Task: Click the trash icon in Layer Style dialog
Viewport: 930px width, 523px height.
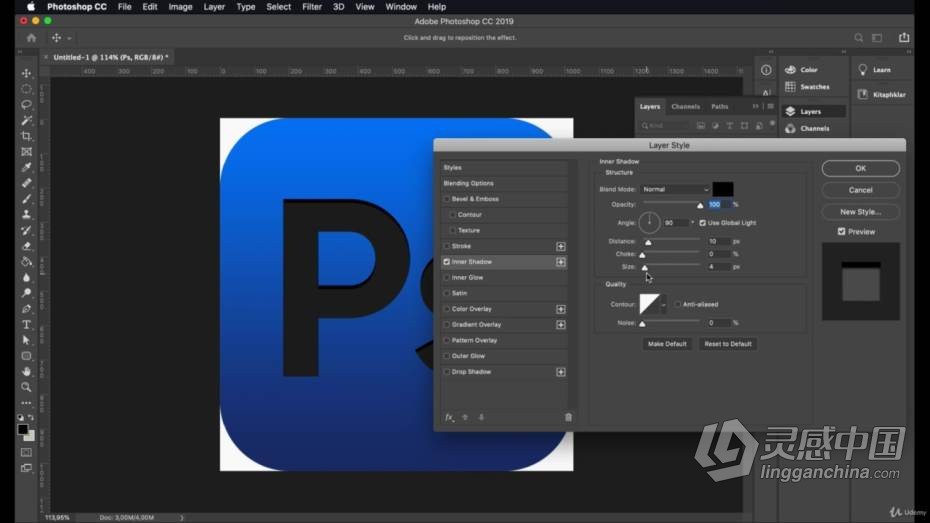Action: click(x=568, y=417)
